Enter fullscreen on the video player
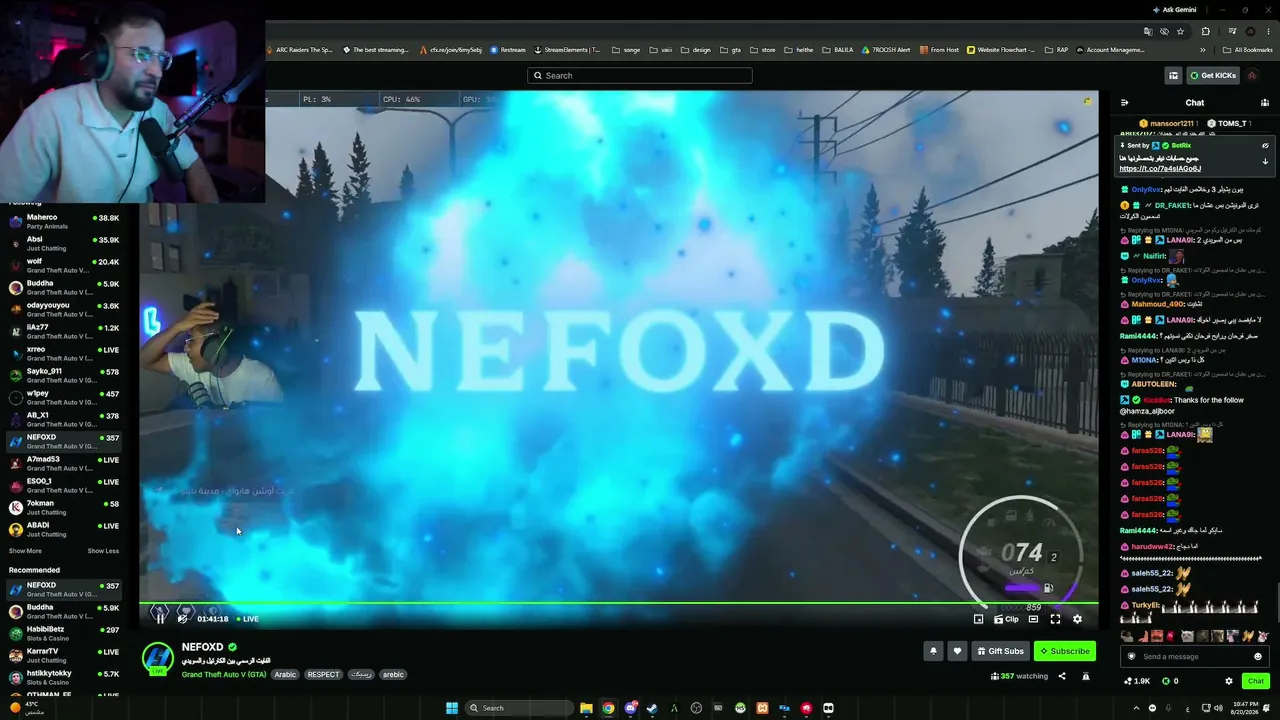This screenshot has width=1280, height=720. (1055, 619)
